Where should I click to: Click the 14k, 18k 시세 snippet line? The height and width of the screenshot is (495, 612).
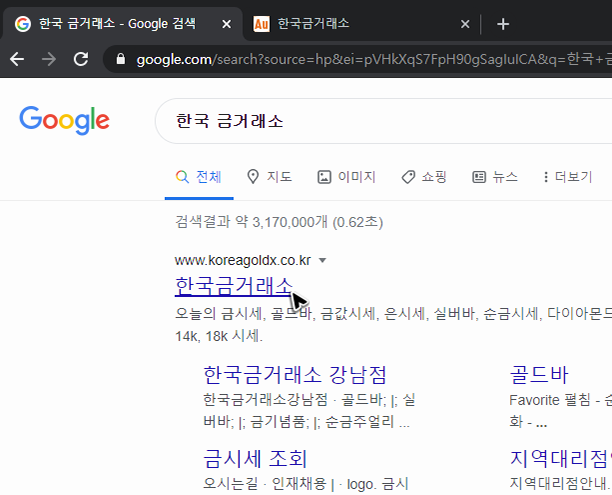219,336
